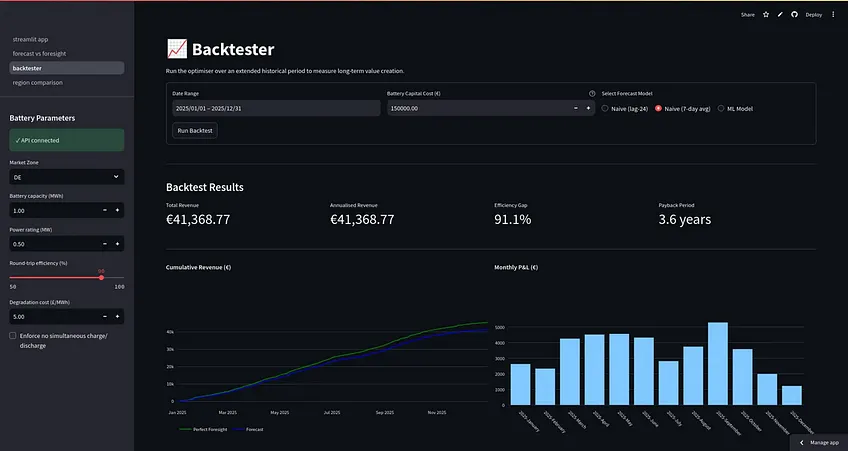Go to forecast vs foresight page
This screenshot has height=451, width=848.
pos(39,54)
